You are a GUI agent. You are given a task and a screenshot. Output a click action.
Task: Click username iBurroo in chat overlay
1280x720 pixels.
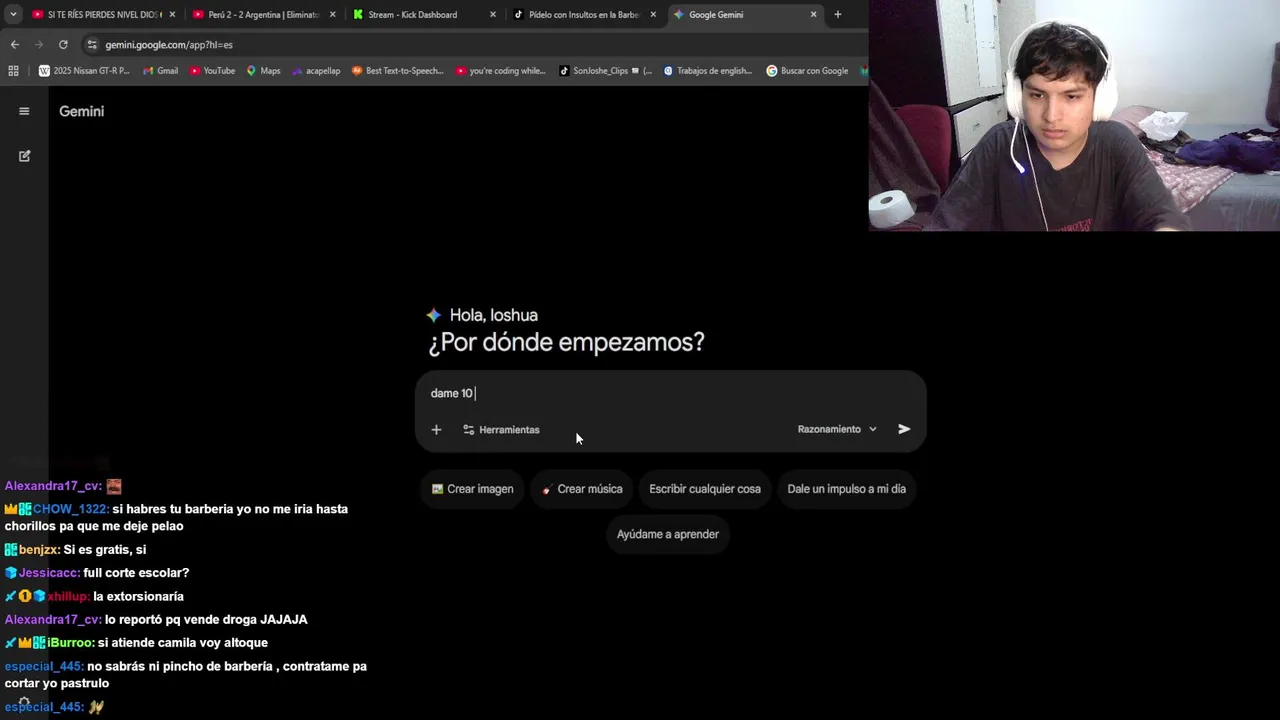(71, 643)
